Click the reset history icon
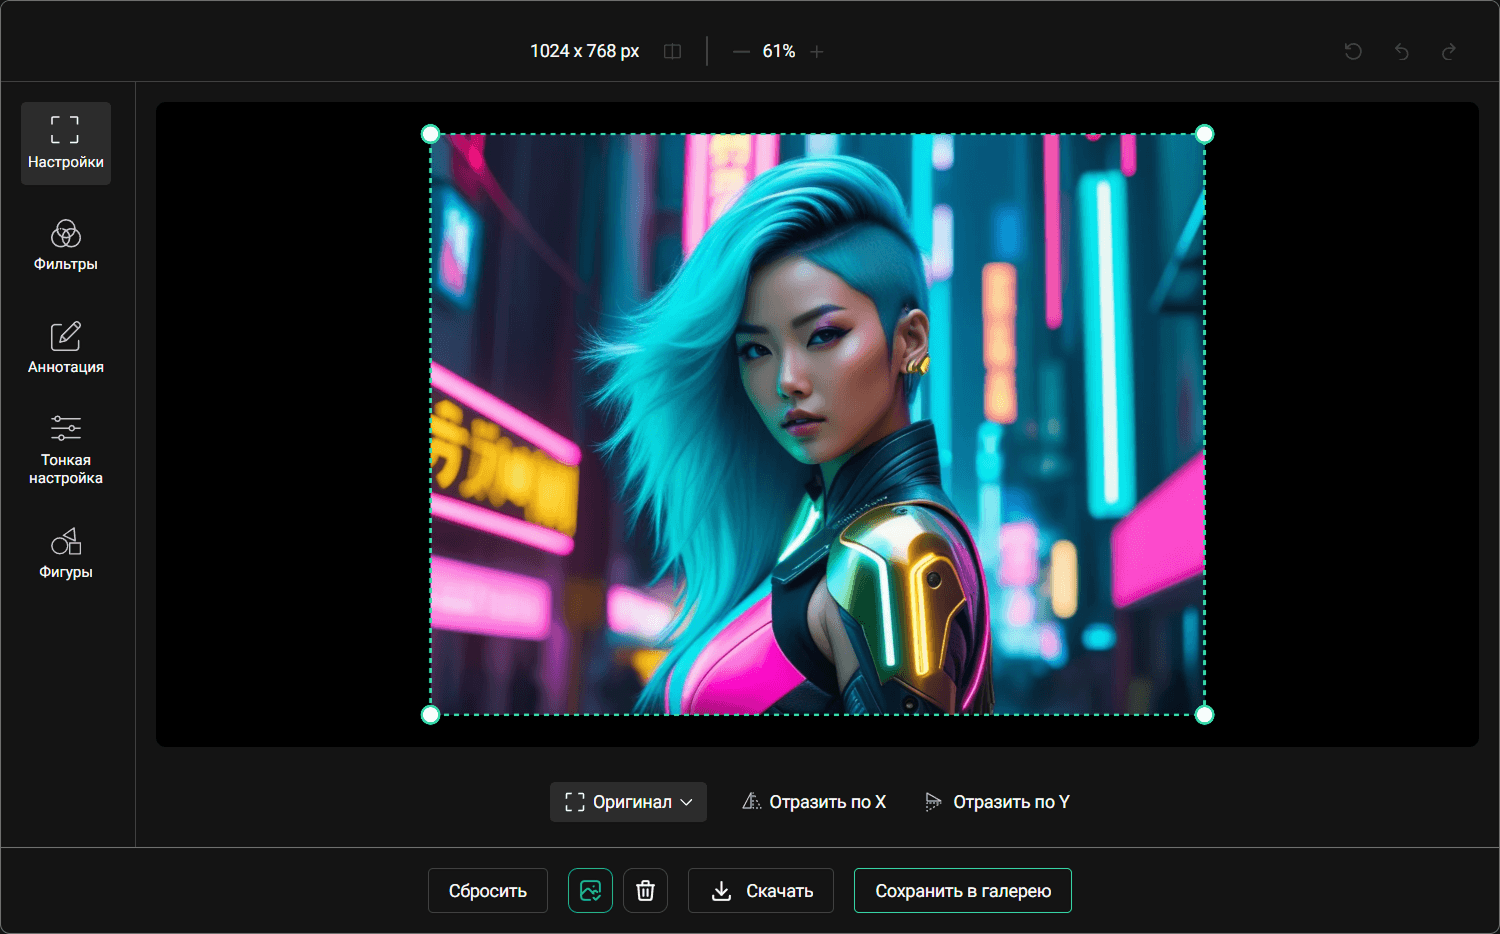The width and height of the screenshot is (1500, 934). [1353, 51]
